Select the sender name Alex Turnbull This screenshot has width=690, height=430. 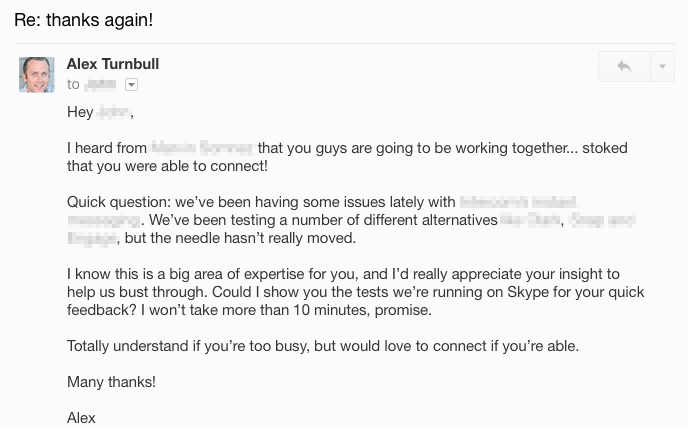pyautogui.click(x=113, y=64)
